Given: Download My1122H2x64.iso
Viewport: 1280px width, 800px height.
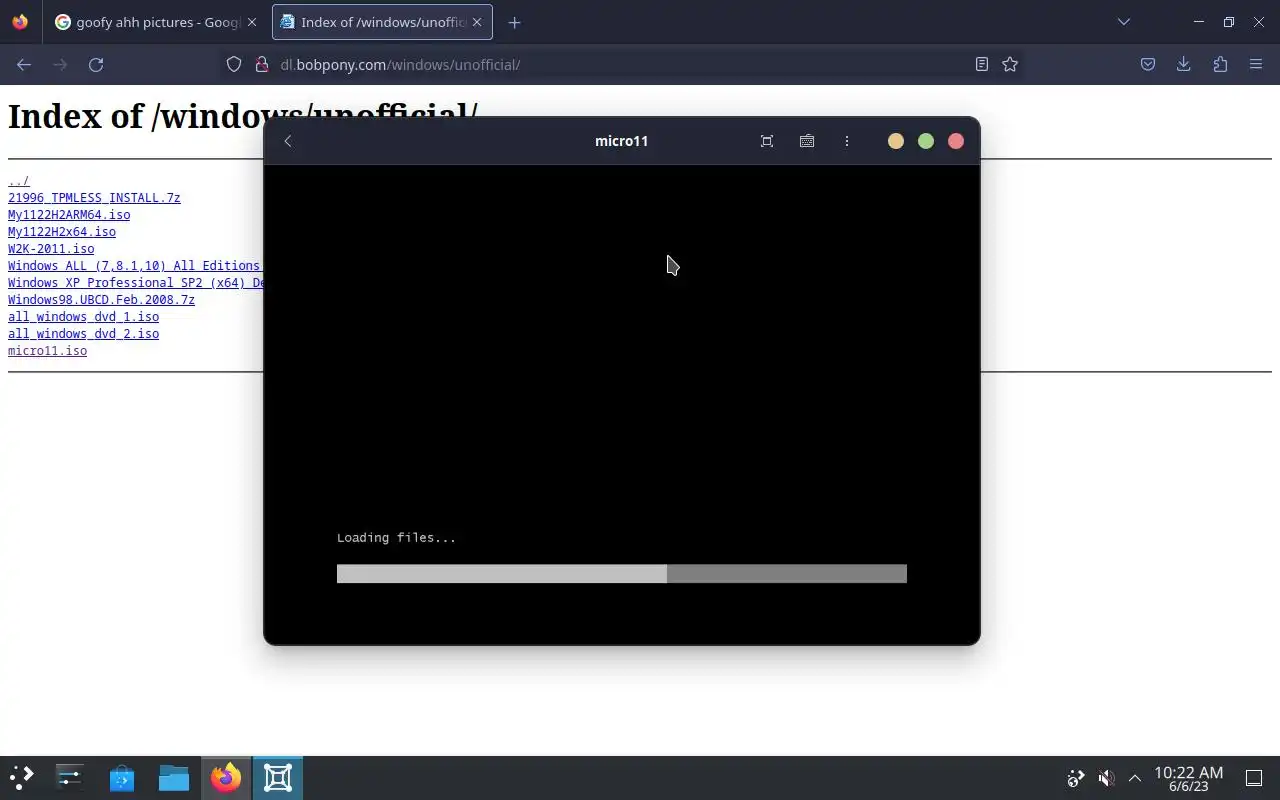Looking at the screenshot, I should coord(62,232).
